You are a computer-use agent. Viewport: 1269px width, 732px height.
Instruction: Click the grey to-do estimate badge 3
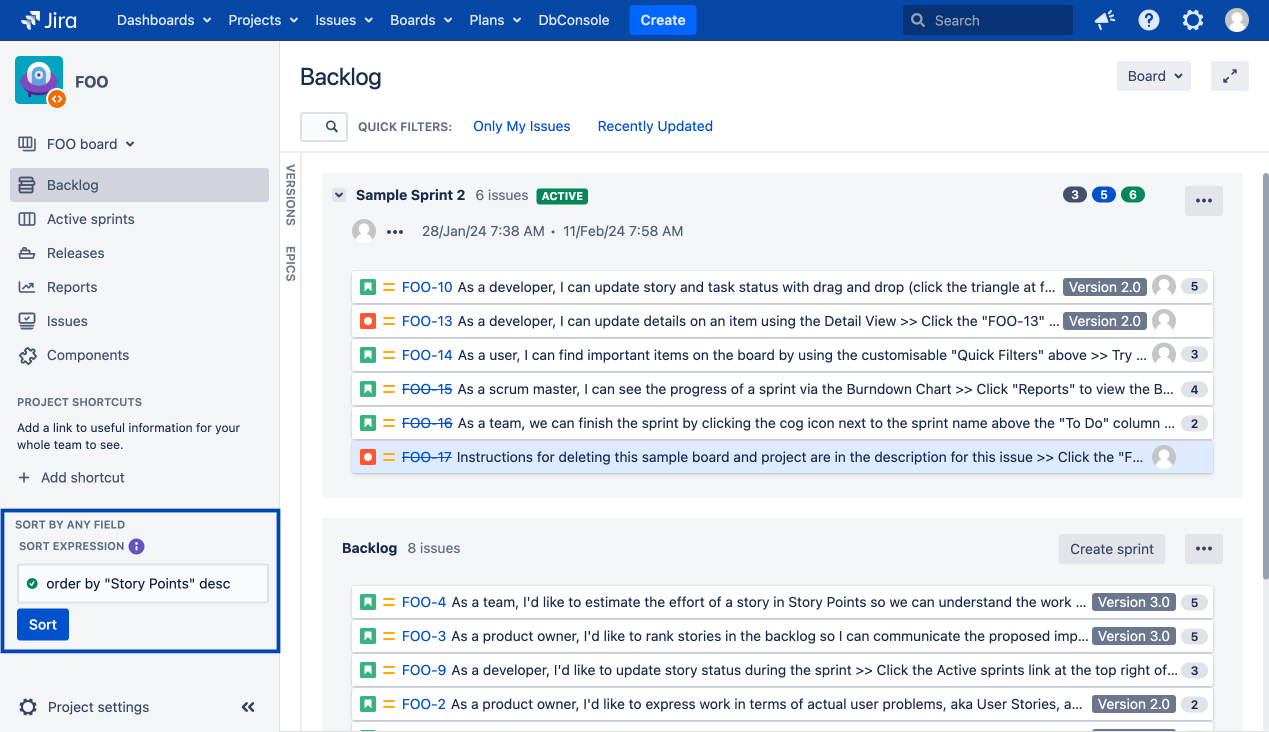coord(1075,195)
